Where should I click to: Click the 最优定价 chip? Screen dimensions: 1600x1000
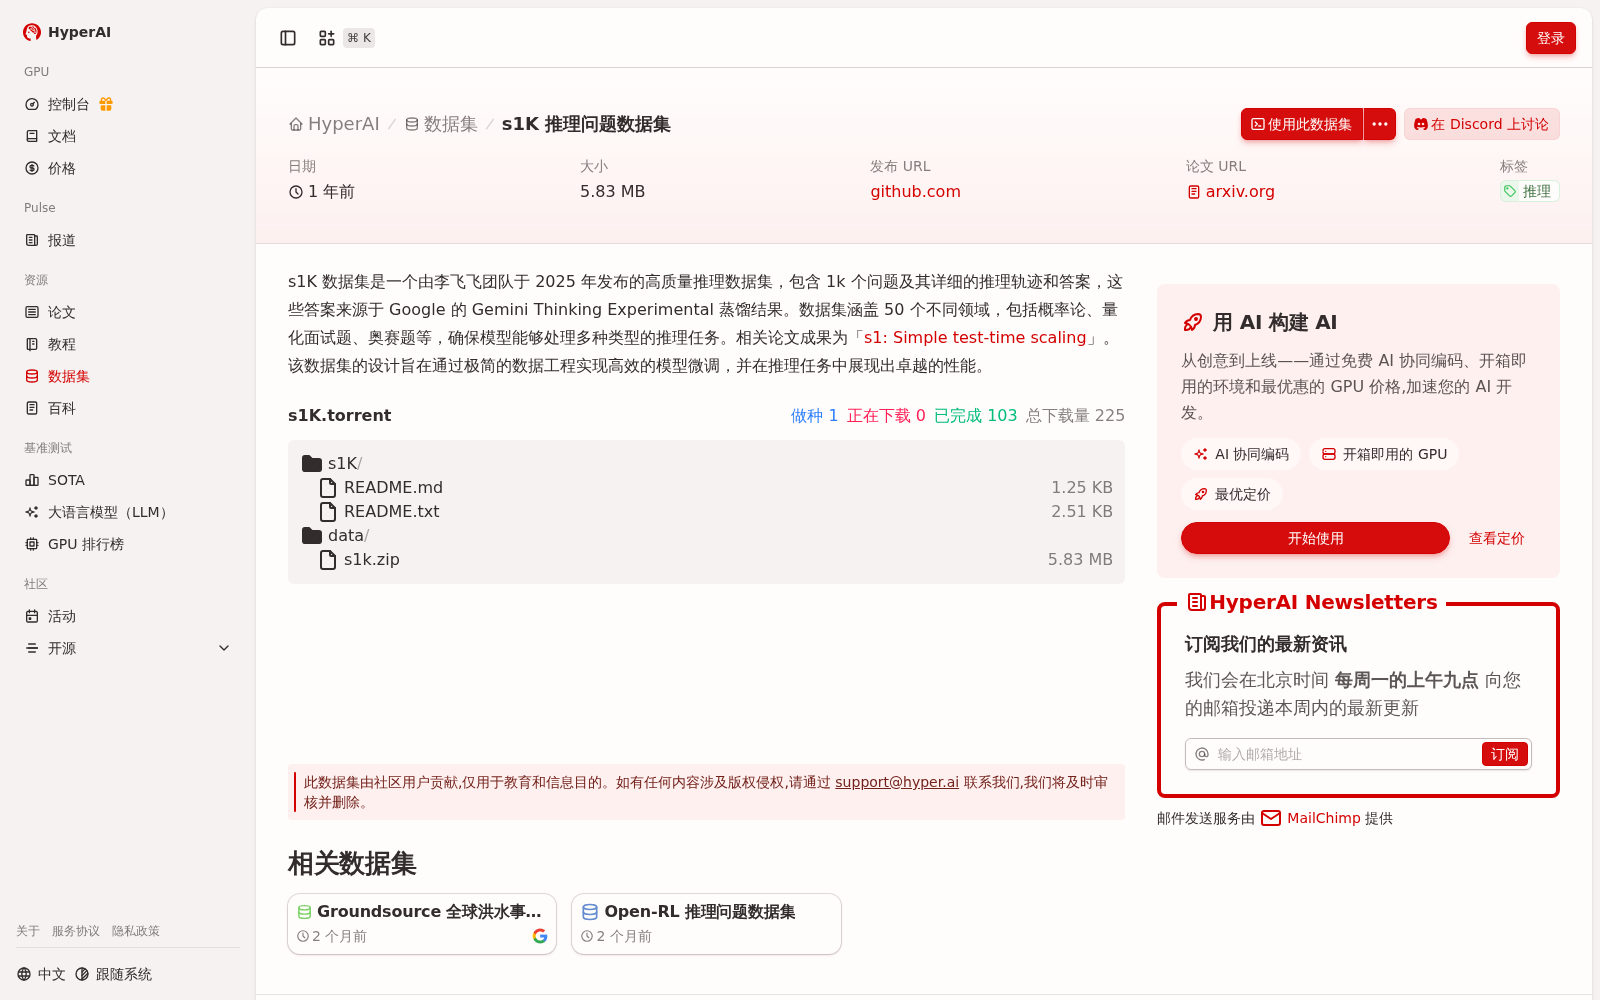[x=1232, y=494]
